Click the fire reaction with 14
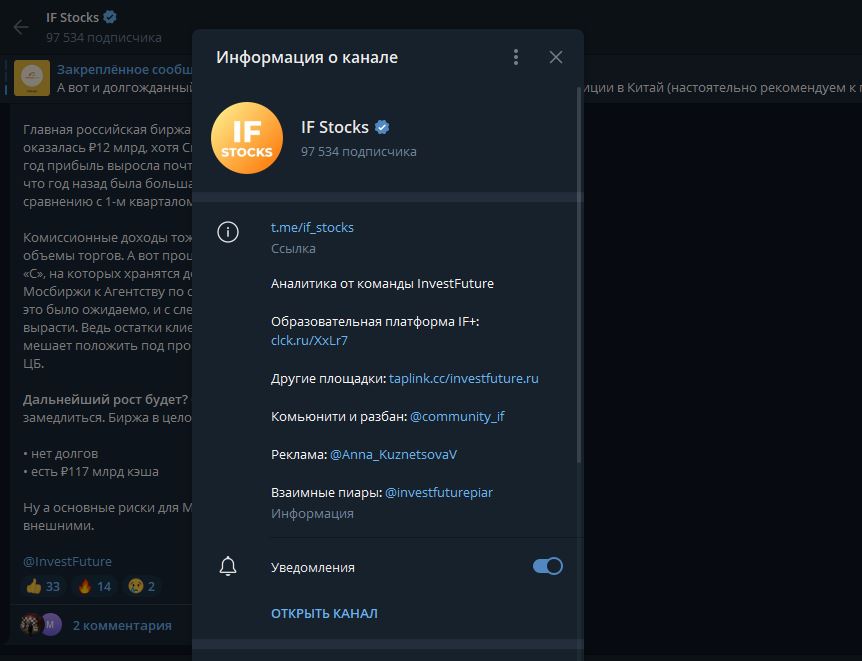This screenshot has width=862, height=661. [x=95, y=586]
